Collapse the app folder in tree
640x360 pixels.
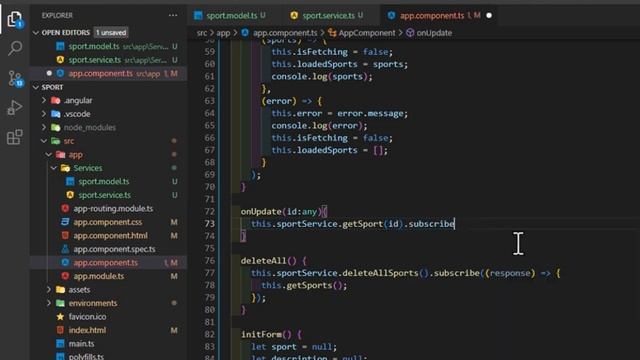pos(75,154)
